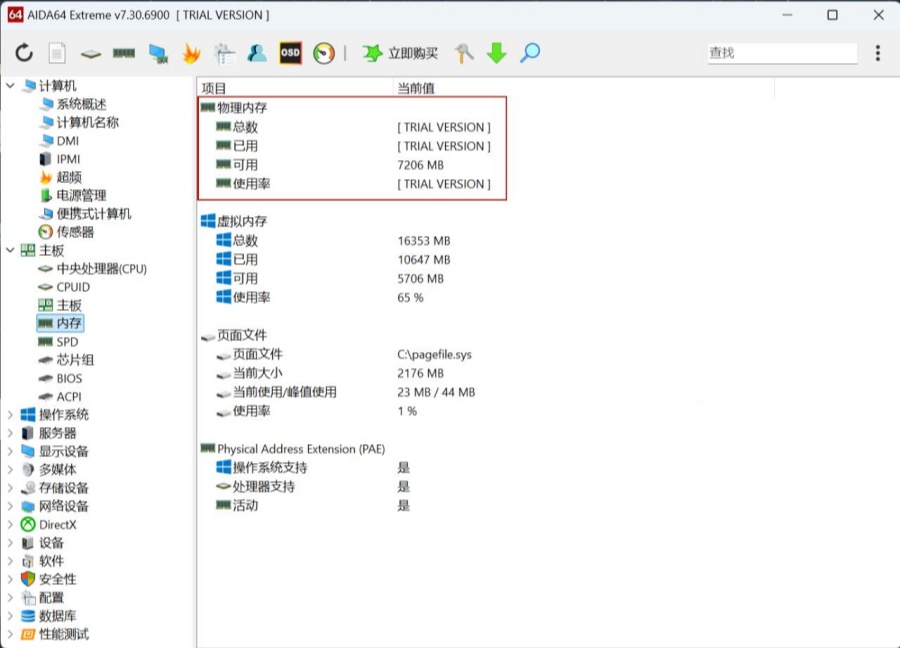Select the 65 % usage value
900x648 pixels.
click(410, 297)
